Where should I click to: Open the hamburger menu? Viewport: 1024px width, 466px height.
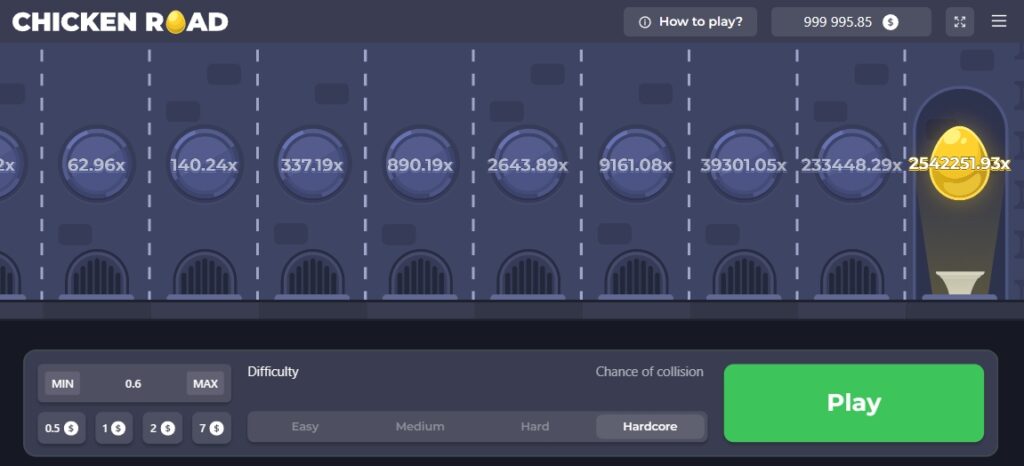(999, 22)
